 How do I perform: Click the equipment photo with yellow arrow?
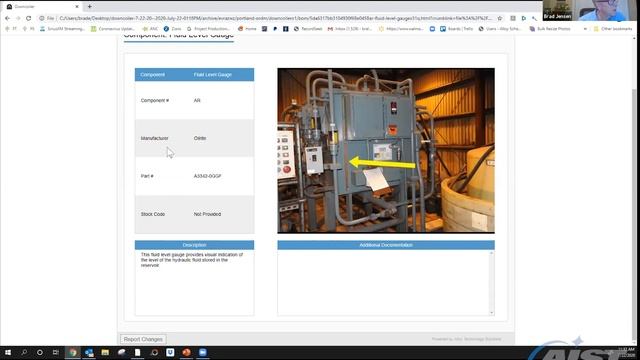coord(386,151)
